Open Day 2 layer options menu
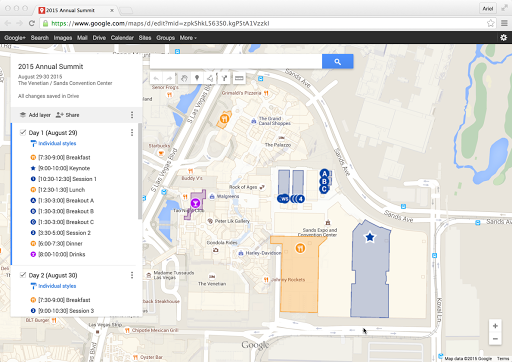 point(132,275)
